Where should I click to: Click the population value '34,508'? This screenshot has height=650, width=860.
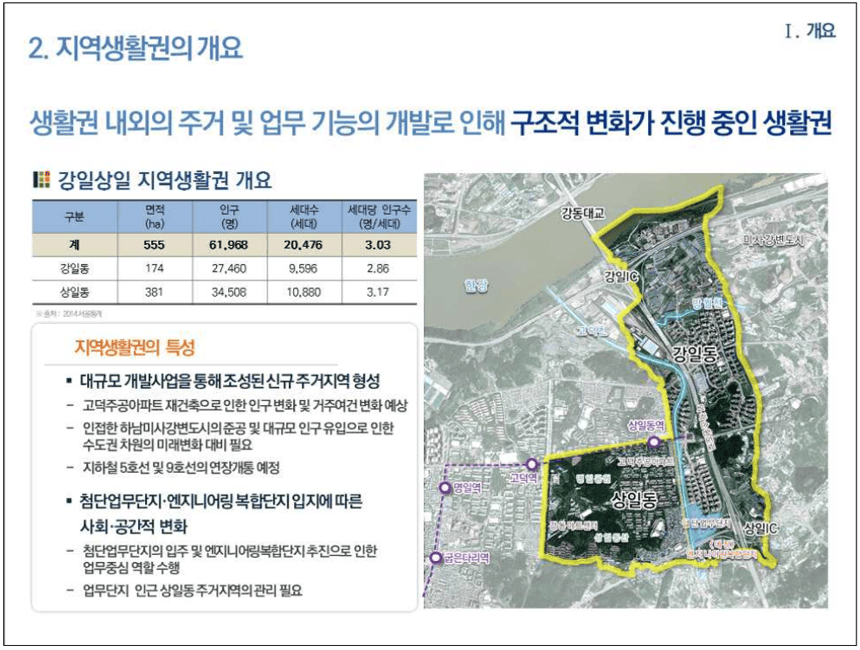[x=229, y=292]
